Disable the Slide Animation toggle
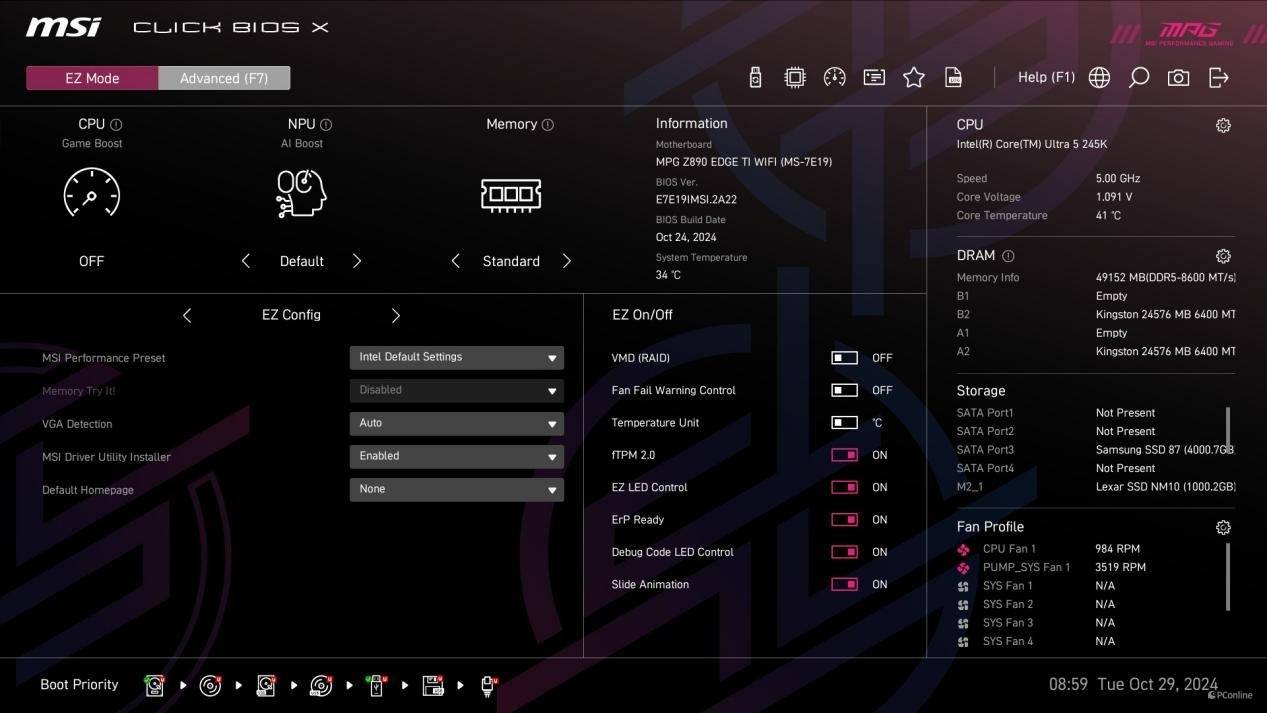The width and height of the screenshot is (1267, 713). click(844, 585)
